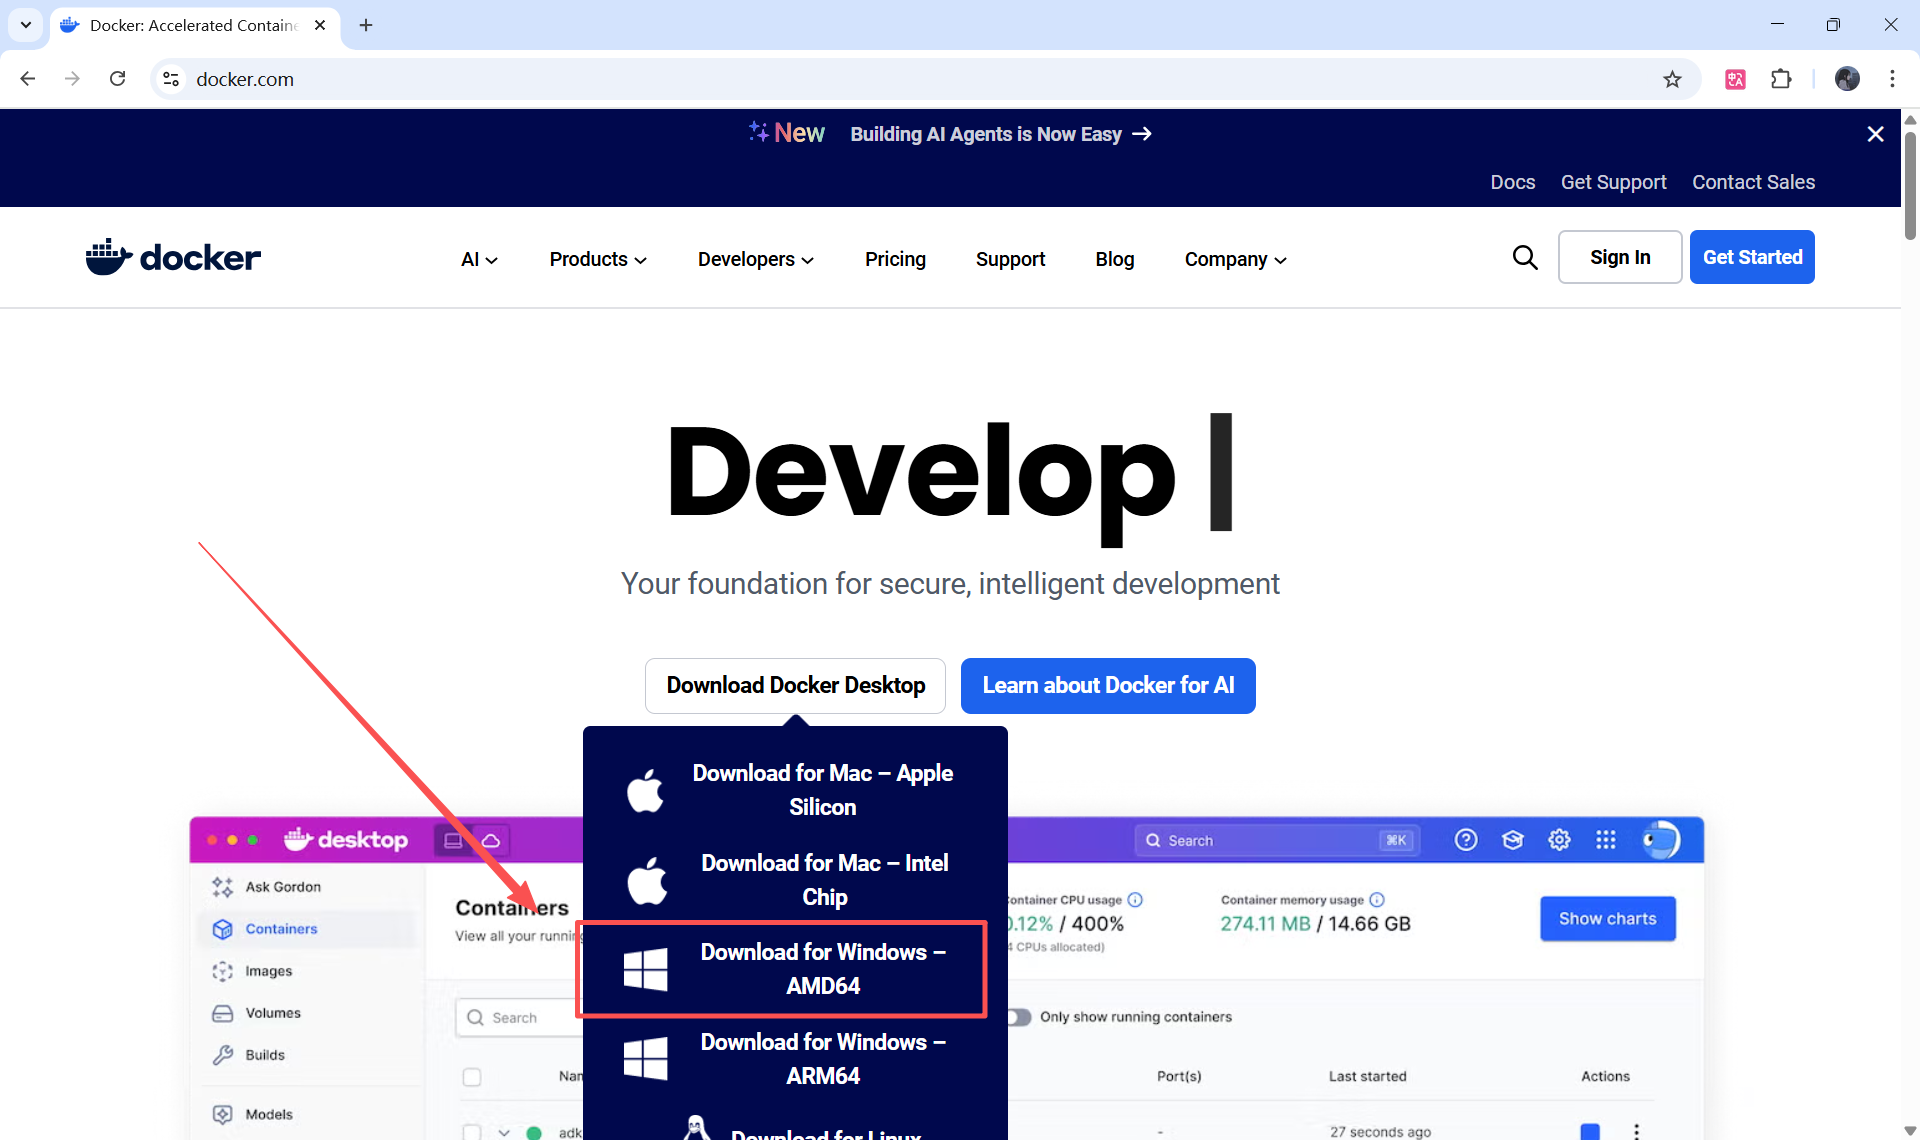Screen dimensions: 1920x1140
Task: Click the container memory usage info icon
Action: click(1377, 899)
